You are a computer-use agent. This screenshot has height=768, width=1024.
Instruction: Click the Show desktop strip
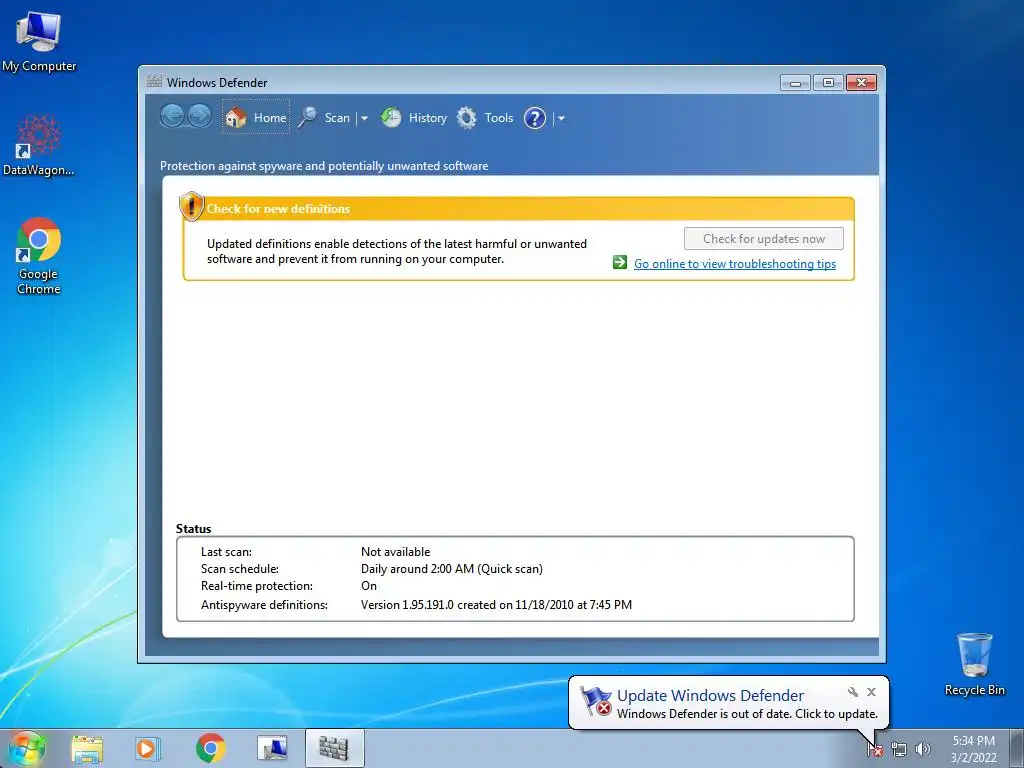(1017, 748)
